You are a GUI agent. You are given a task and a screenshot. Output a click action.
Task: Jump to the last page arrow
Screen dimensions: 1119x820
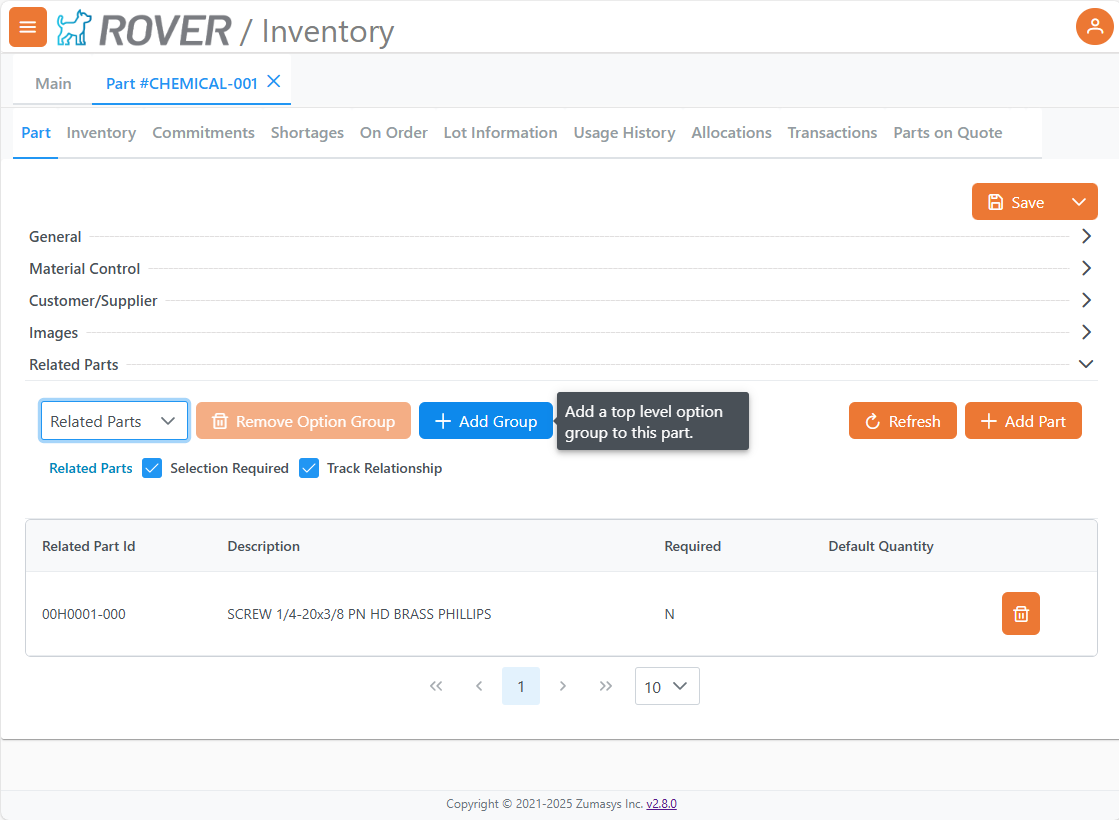click(x=605, y=686)
